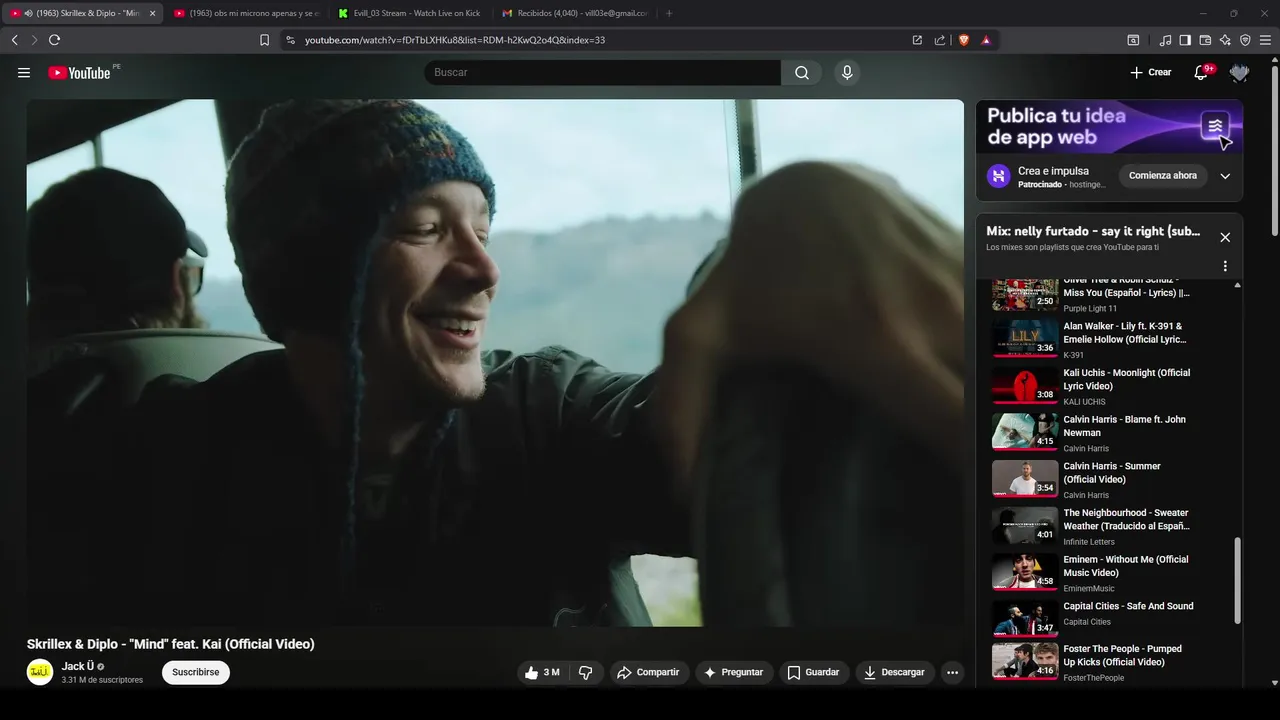Switch to the 'obs mi microno' tab
Image resolution: width=1280 pixels, height=720 pixels.
(x=246, y=13)
